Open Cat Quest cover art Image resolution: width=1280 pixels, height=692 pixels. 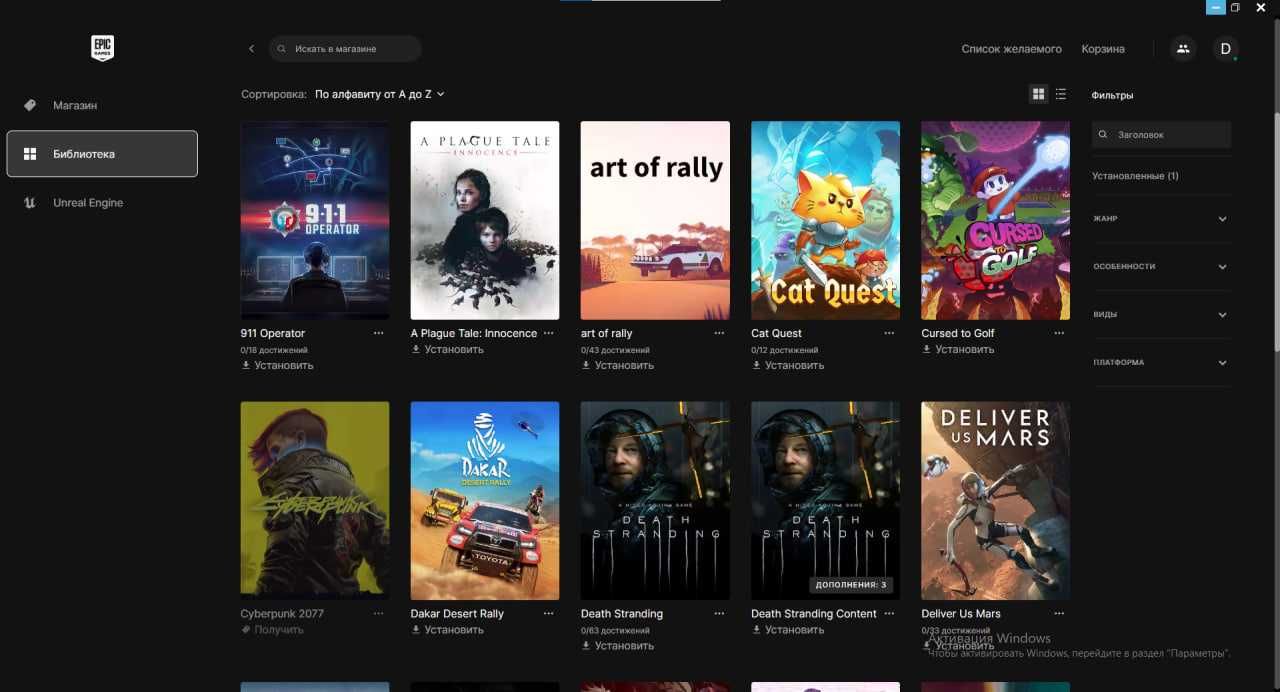[x=825, y=220]
